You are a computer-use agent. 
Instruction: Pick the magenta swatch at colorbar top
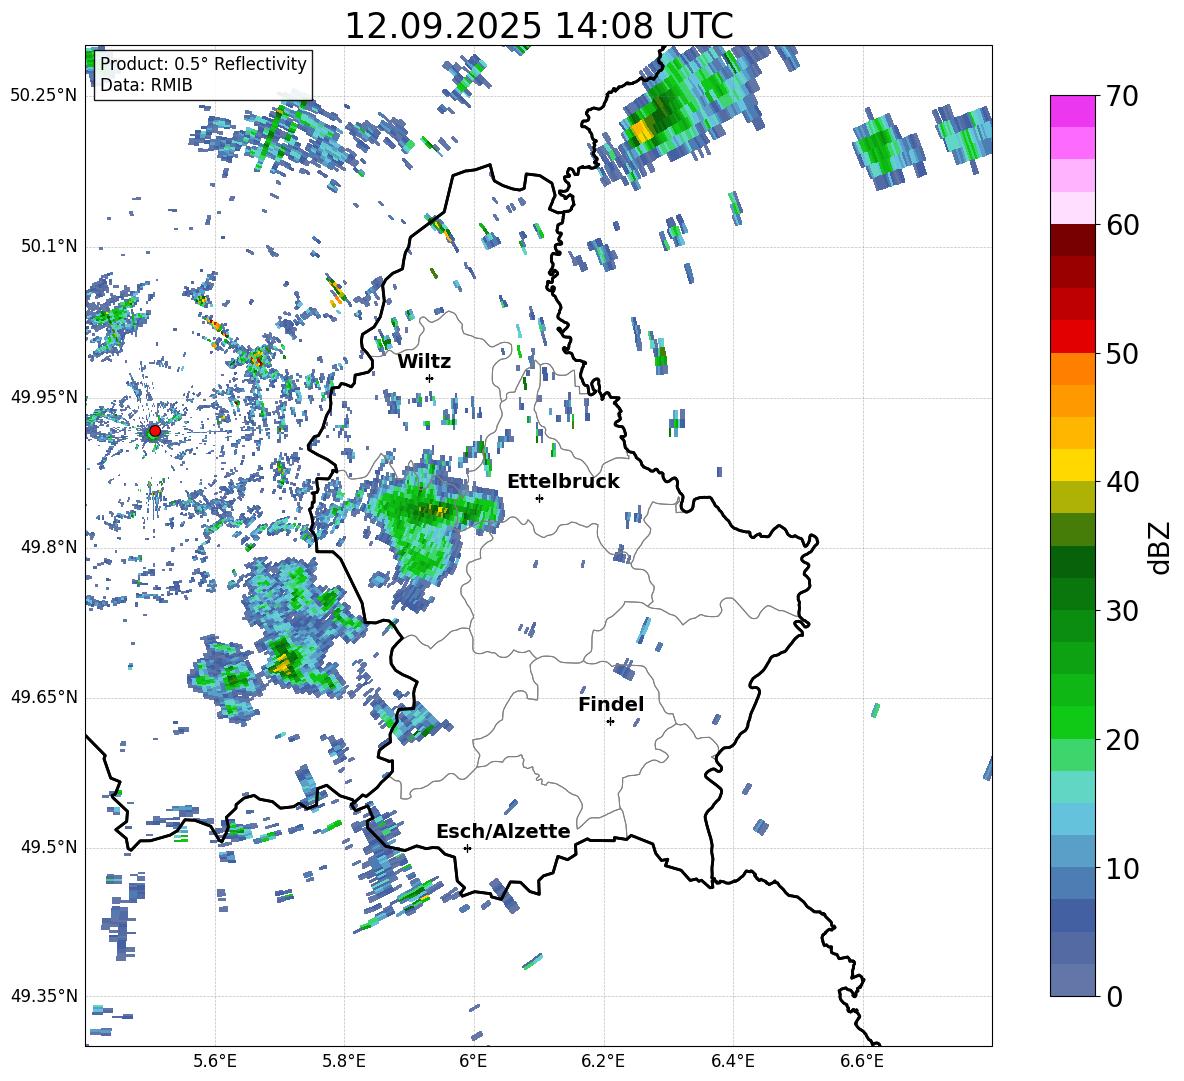pos(1072,111)
